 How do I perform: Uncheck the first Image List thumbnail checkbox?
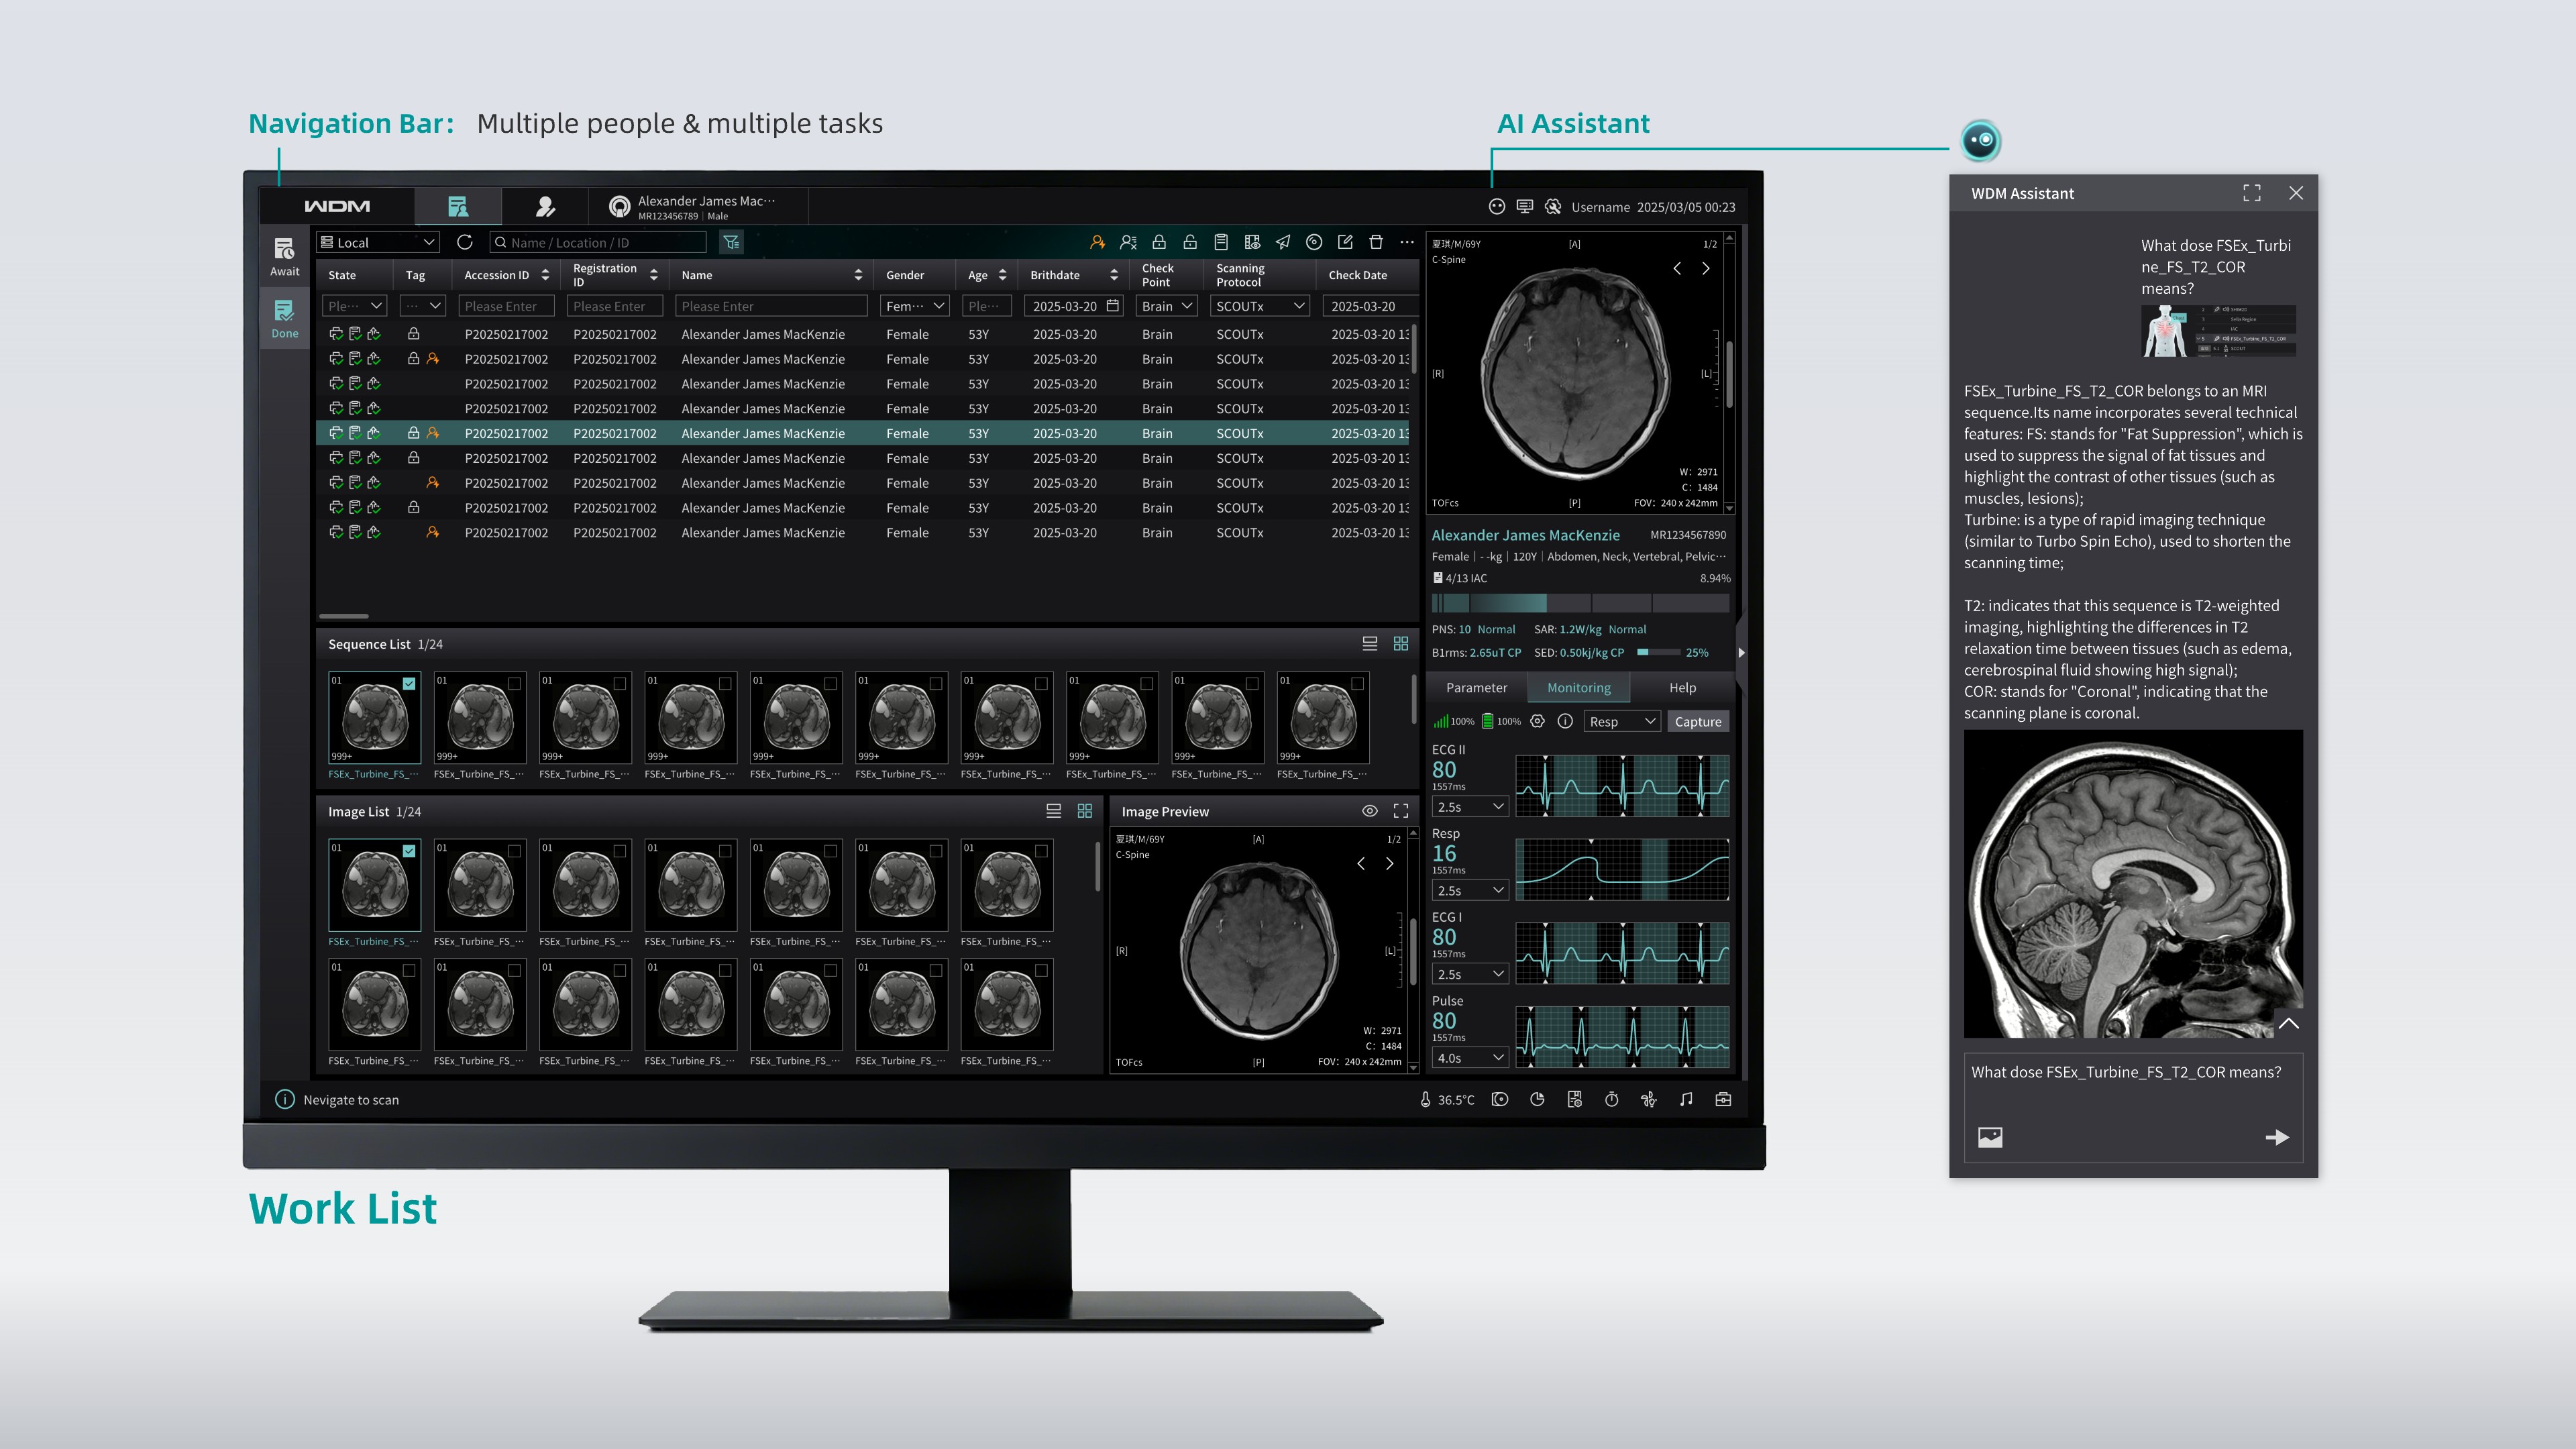tap(409, 851)
